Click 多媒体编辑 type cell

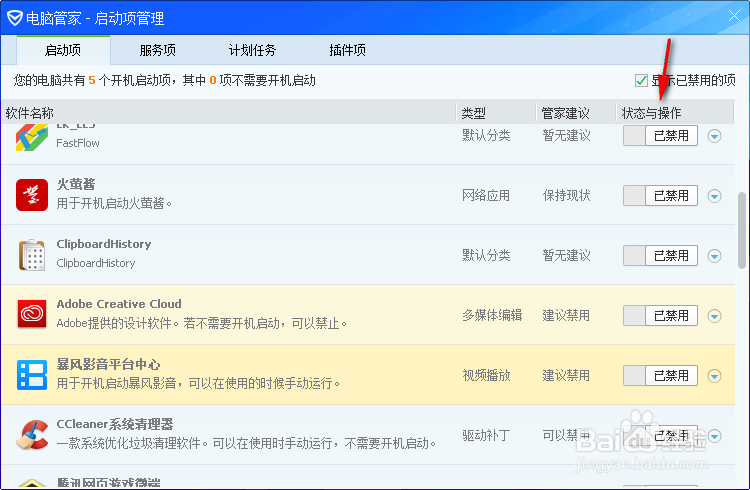(492, 315)
